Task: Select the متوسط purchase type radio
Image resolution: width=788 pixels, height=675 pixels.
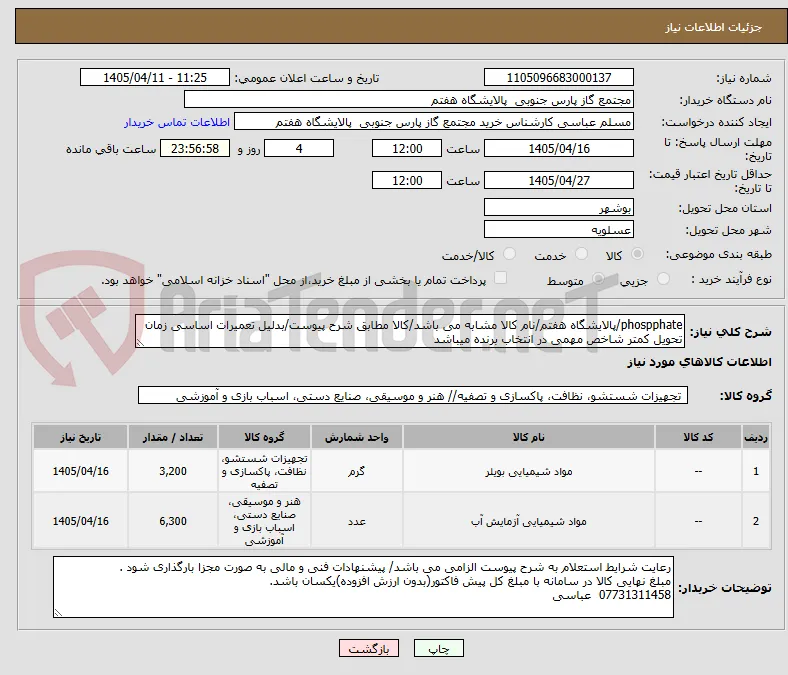Action: pyautogui.click(x=598, y=278)
